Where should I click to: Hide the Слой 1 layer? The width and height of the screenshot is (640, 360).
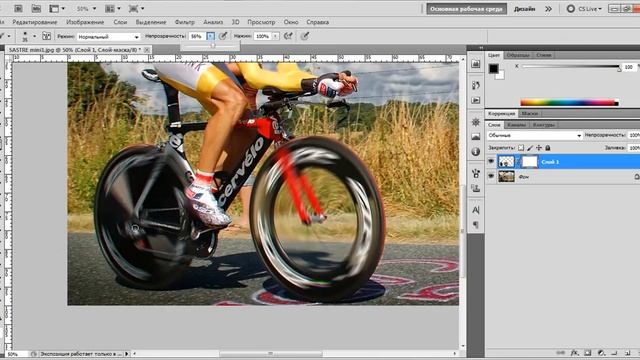(x=491, y=162)
